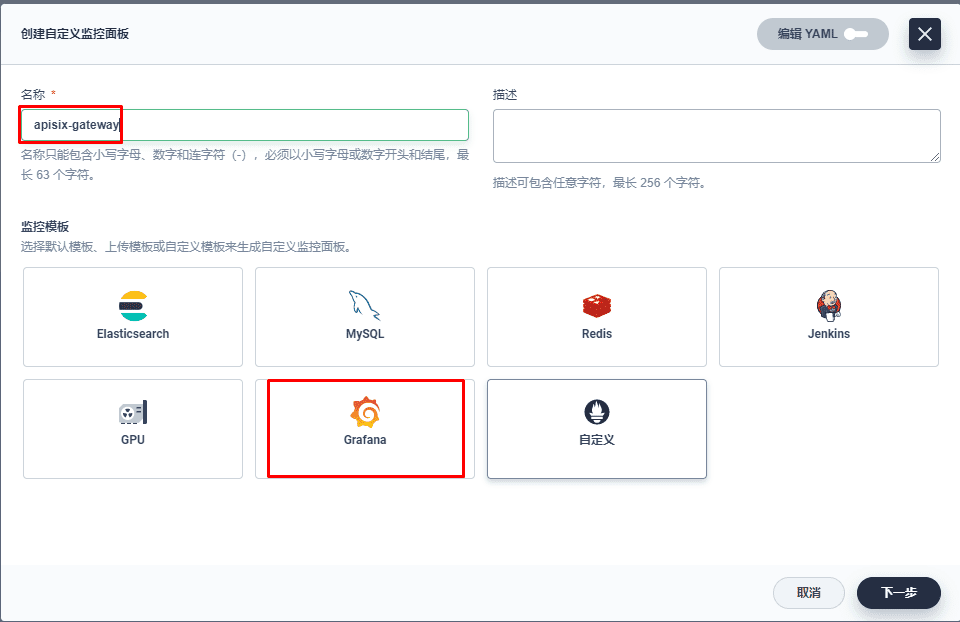Image resolution: width=960 pixels, height=622 pixels.
Task: Click the 63-character name rule hint
Action: [245, 165]
